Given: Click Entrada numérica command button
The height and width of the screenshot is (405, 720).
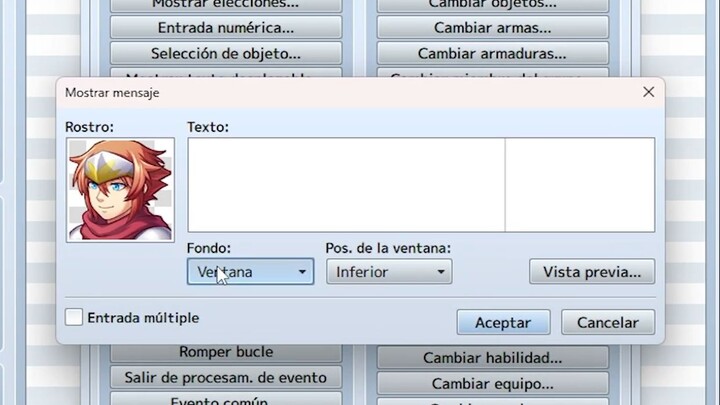Looking at the screenshot, I should pyautogui.click(x=226, y=28).
